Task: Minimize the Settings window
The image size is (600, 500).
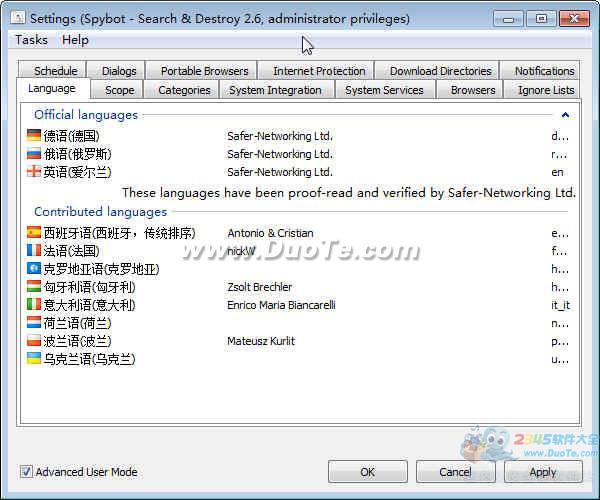Action: [508, 19]
